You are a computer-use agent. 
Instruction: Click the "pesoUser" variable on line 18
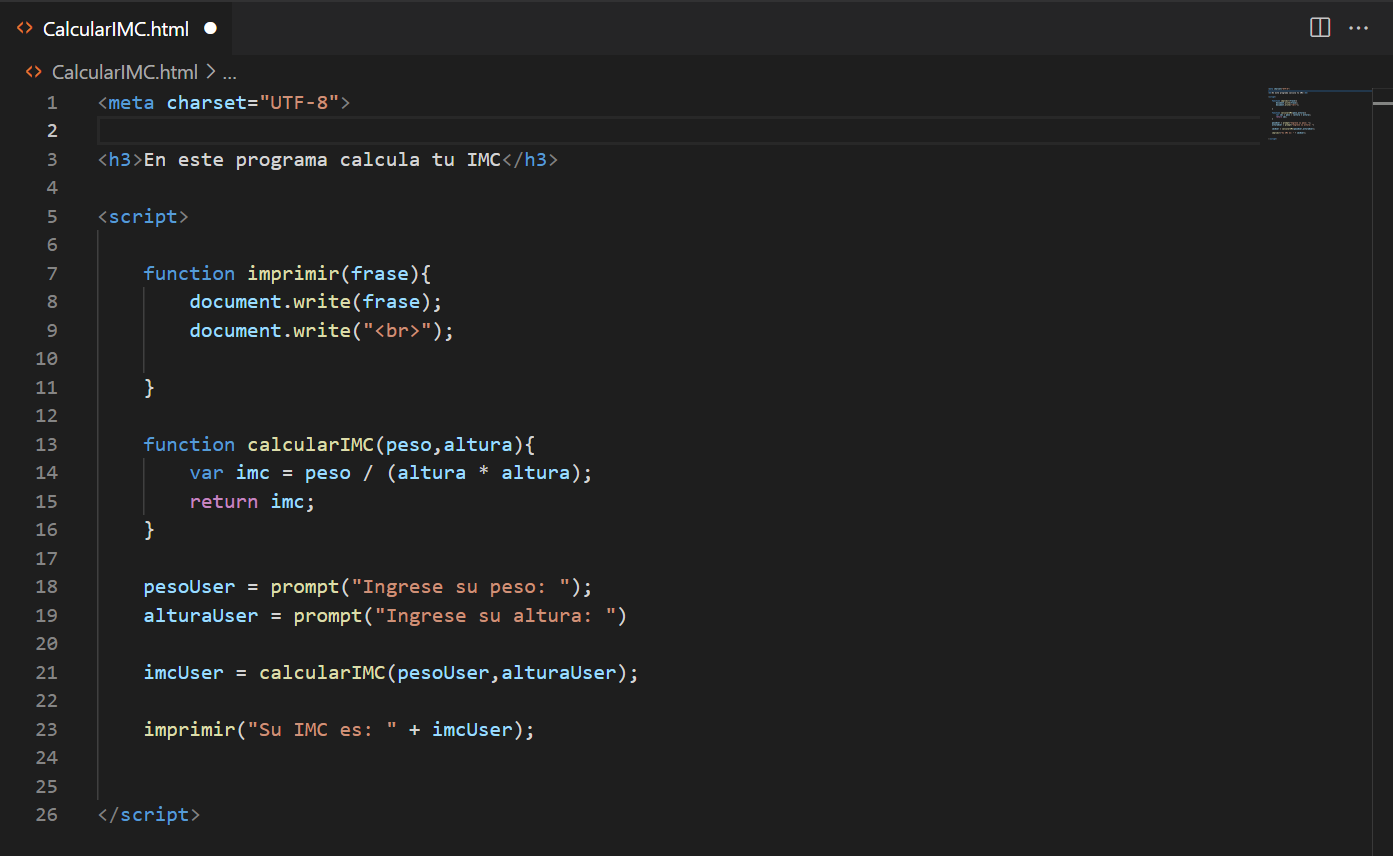[190, 586]
